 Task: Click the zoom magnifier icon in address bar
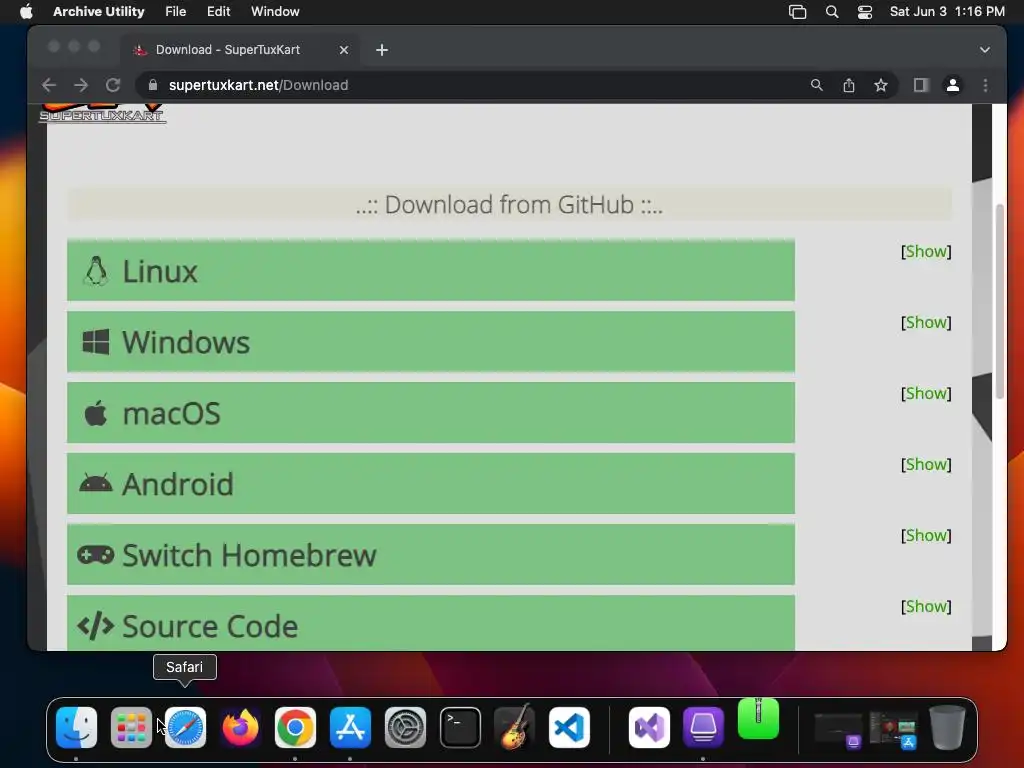pos(816,85)
